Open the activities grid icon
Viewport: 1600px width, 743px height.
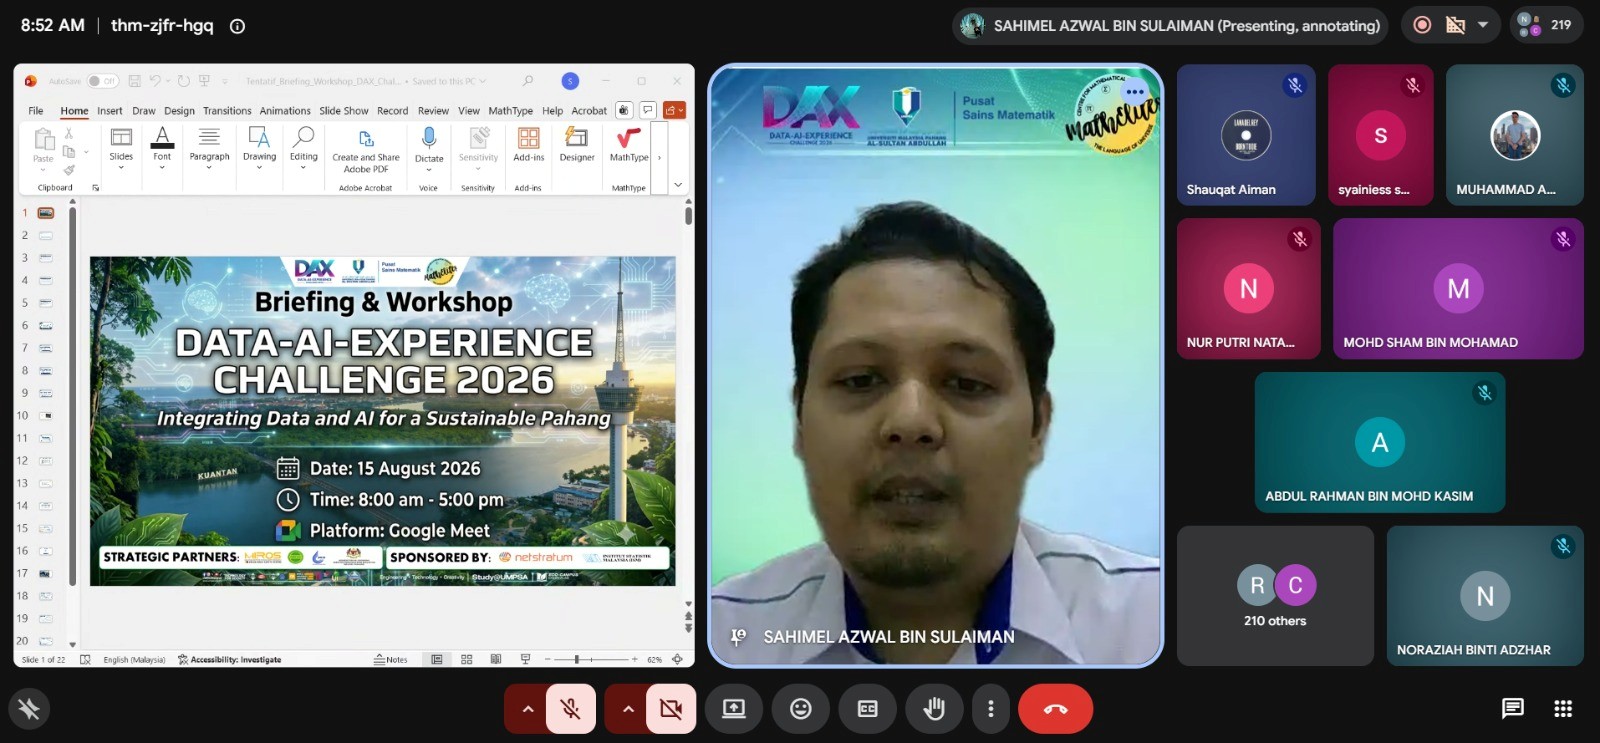tap(1563, 709)
